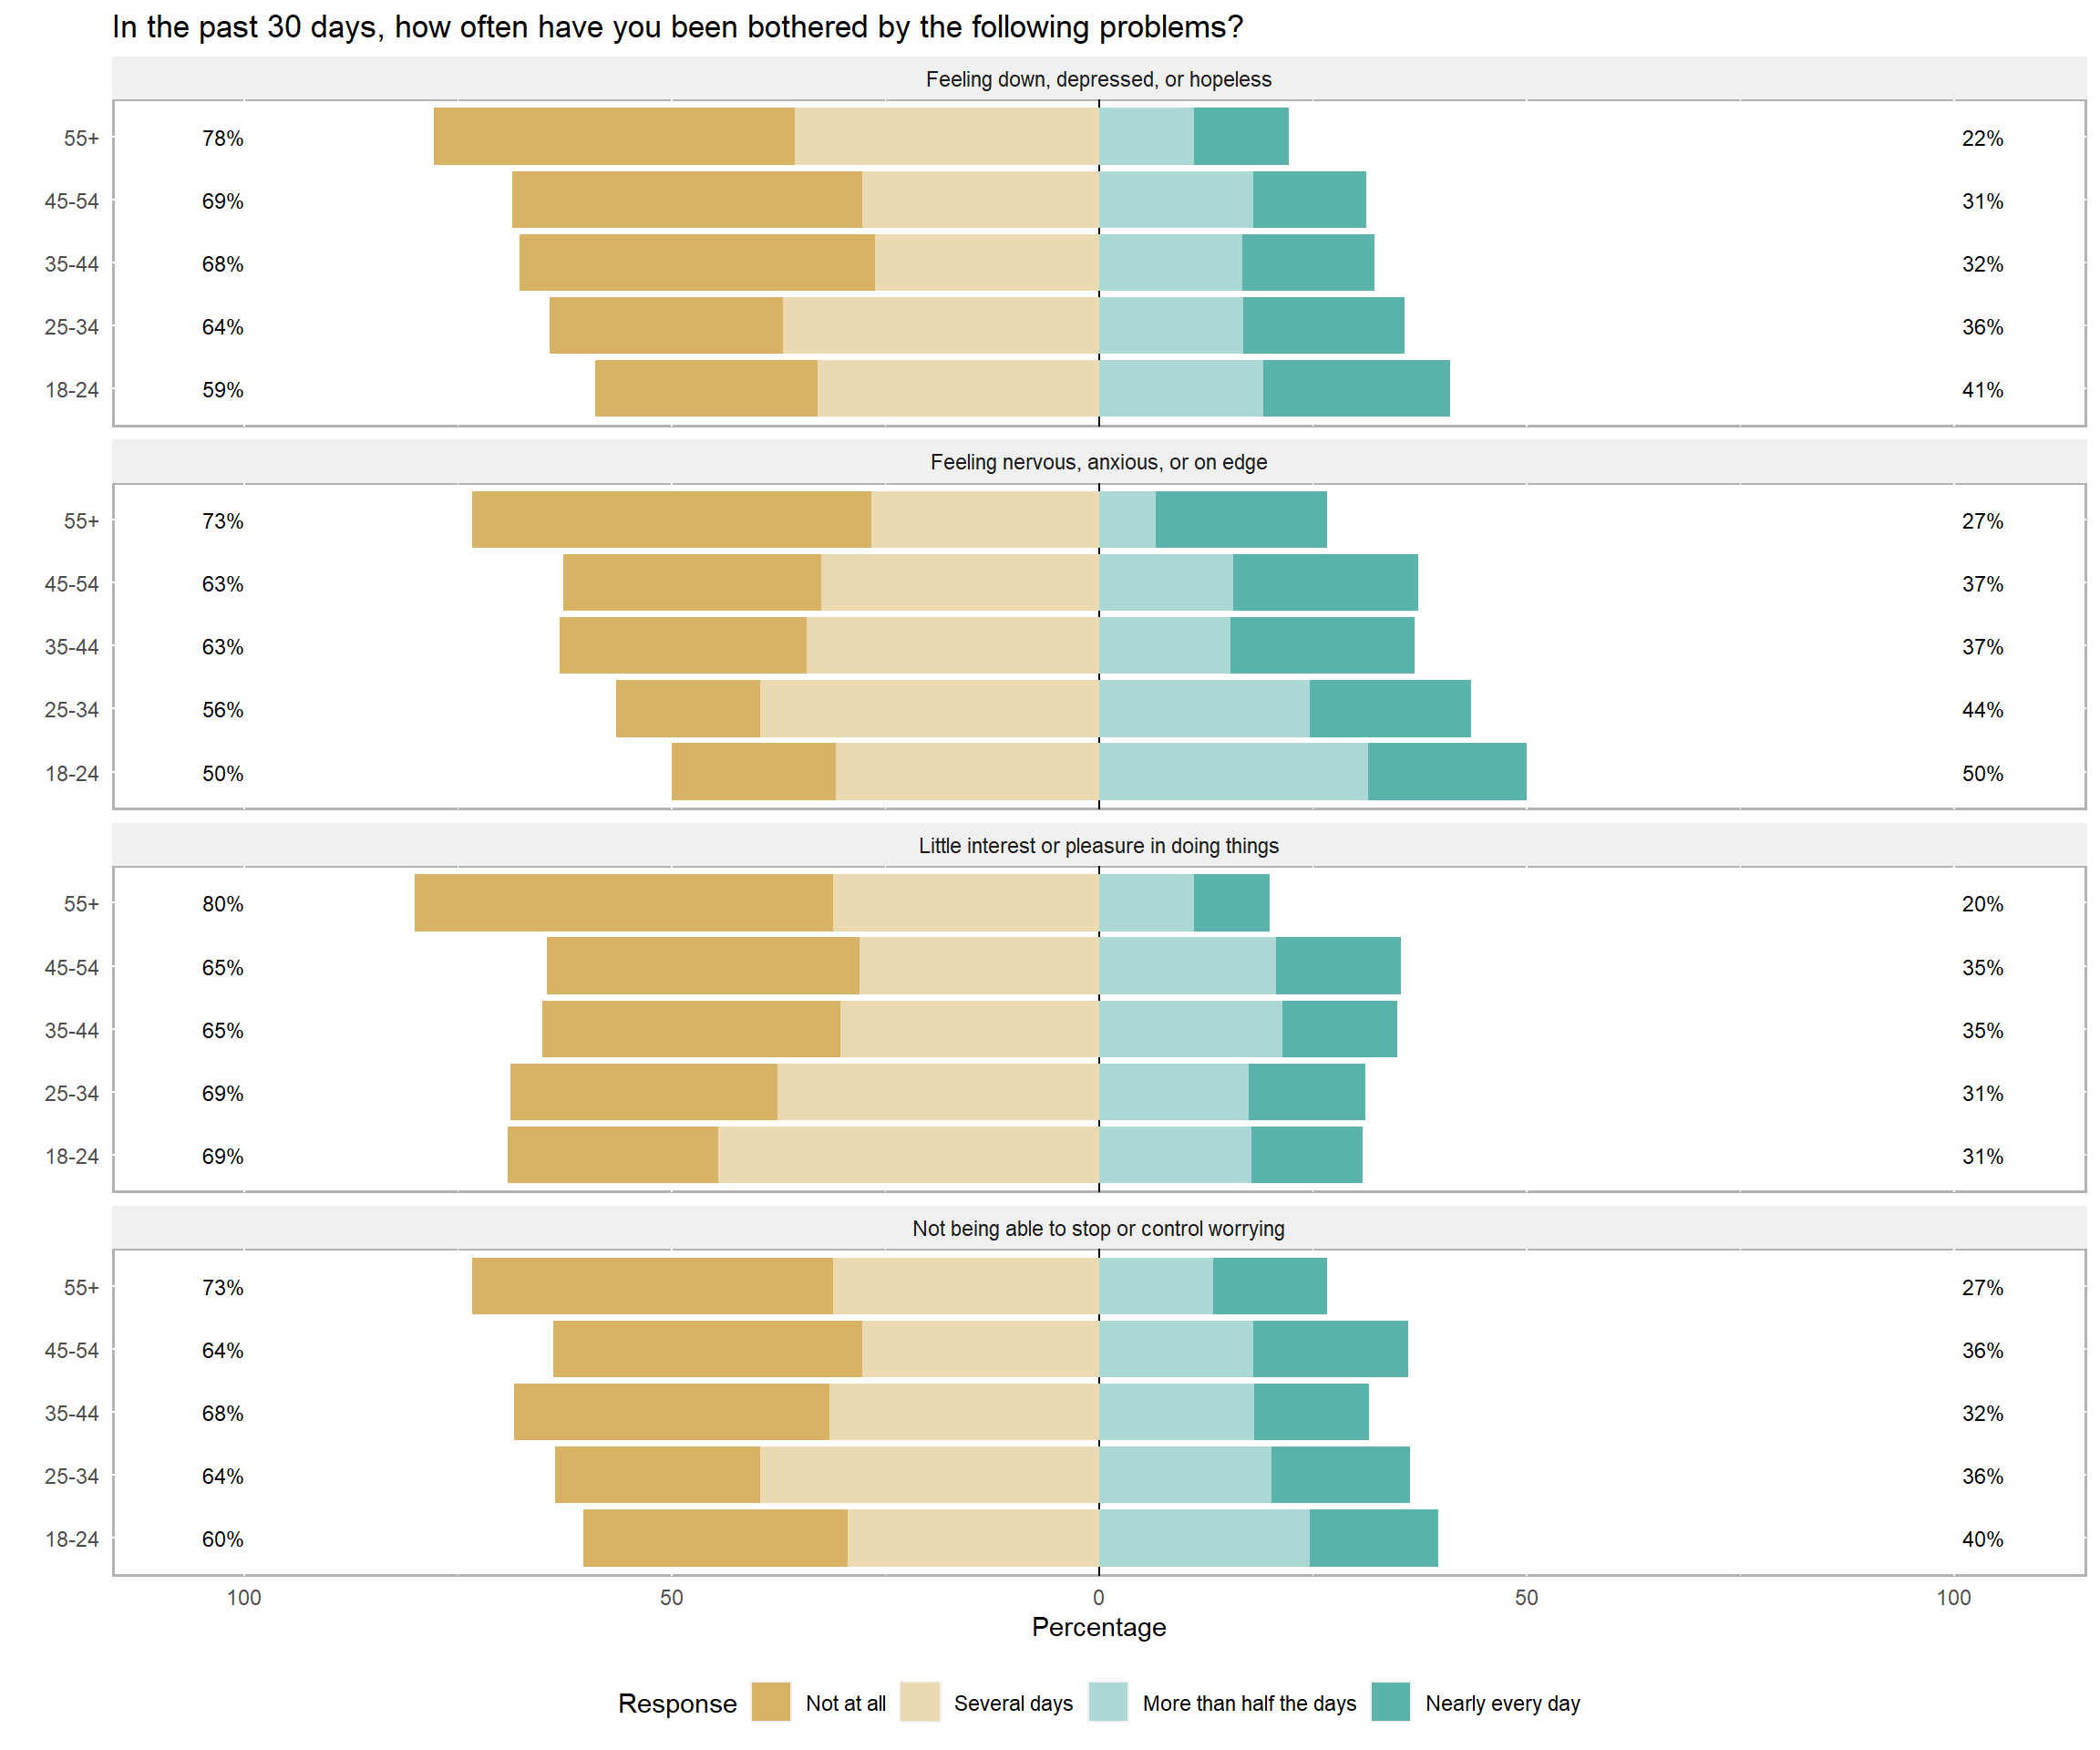Click the 80% label in the little interest panel

tap(222, 904)
